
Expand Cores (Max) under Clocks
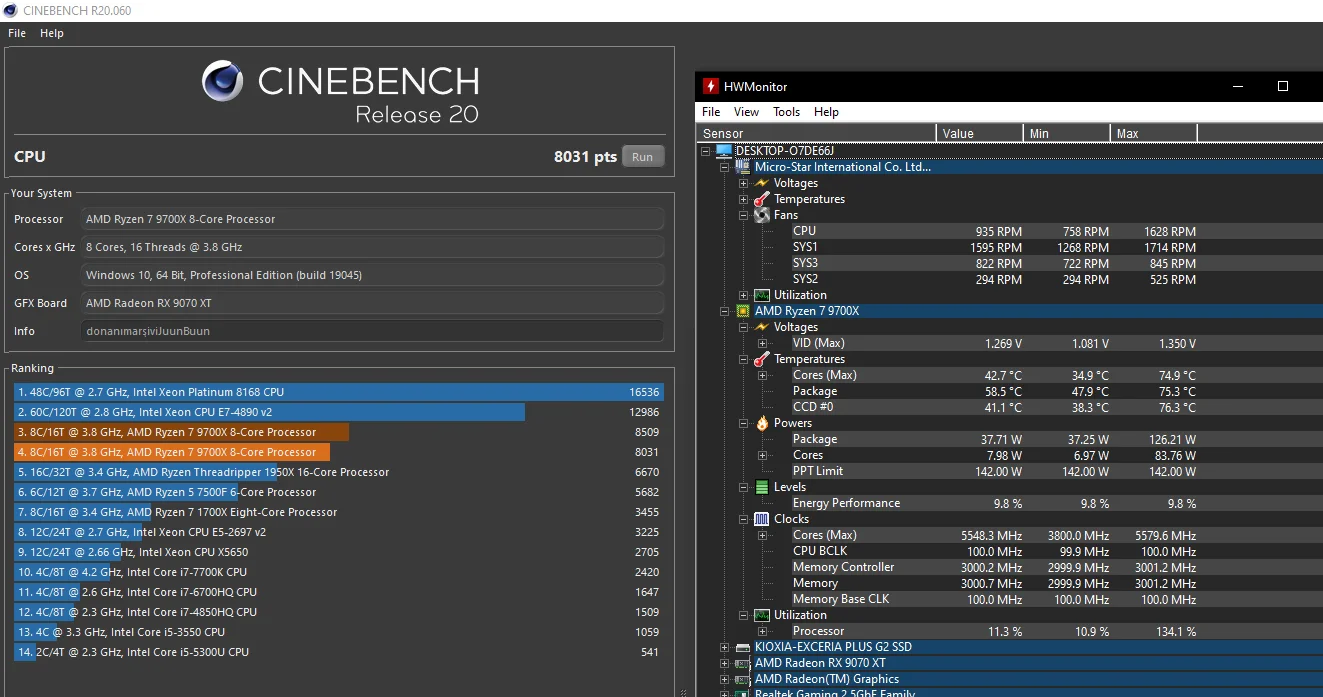pyautogui.click(x=762, y=535)
